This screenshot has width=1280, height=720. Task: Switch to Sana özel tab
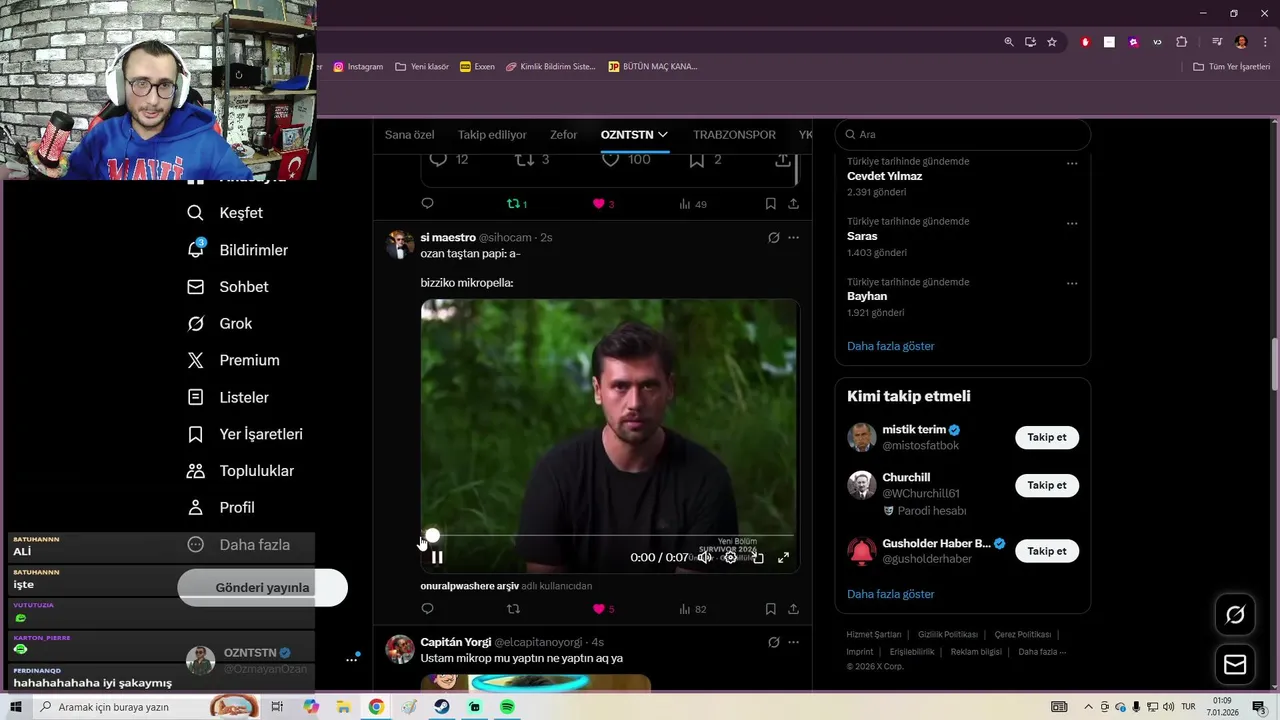point(410,135)
